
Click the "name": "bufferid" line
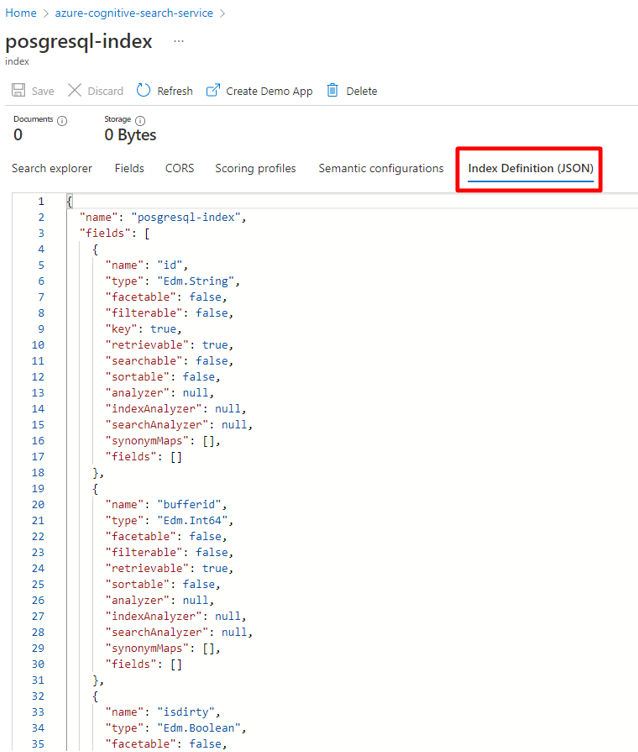[x=166, y=505]
